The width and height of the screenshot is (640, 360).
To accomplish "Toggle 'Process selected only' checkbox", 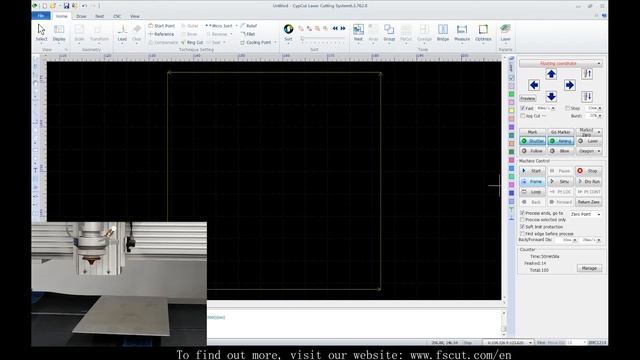I will coord(522,220).
